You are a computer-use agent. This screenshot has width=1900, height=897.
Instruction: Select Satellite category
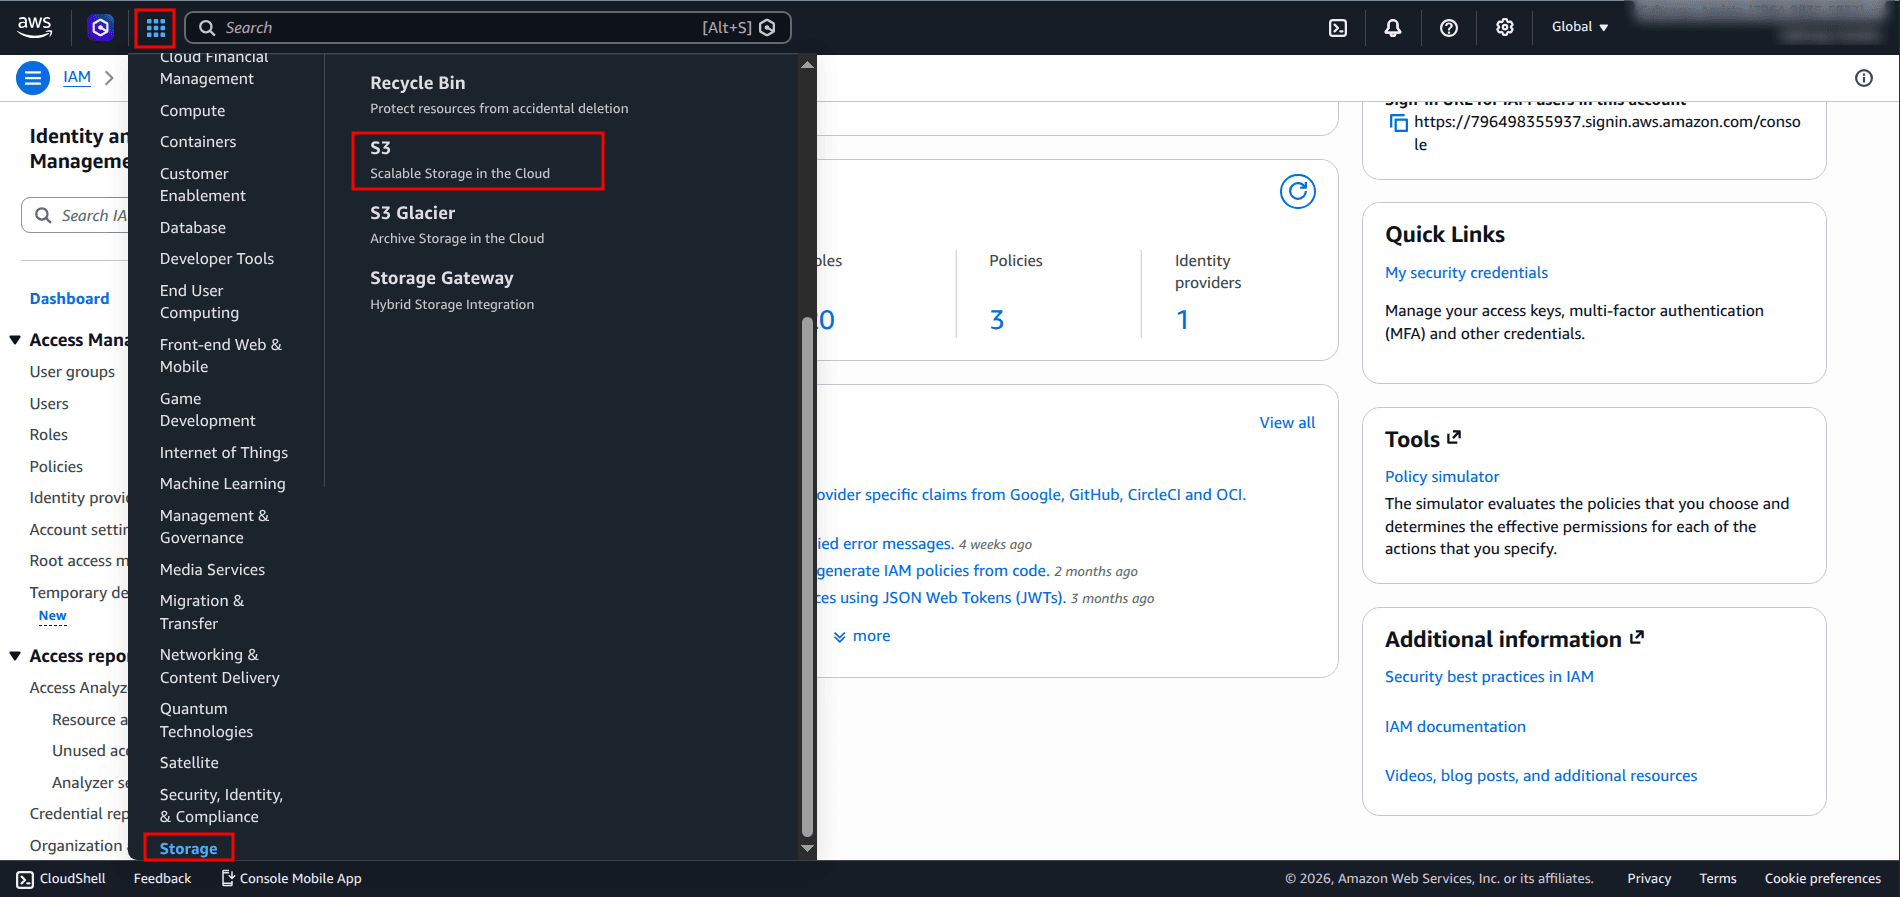pyautogui.click(x=189, y=763)
